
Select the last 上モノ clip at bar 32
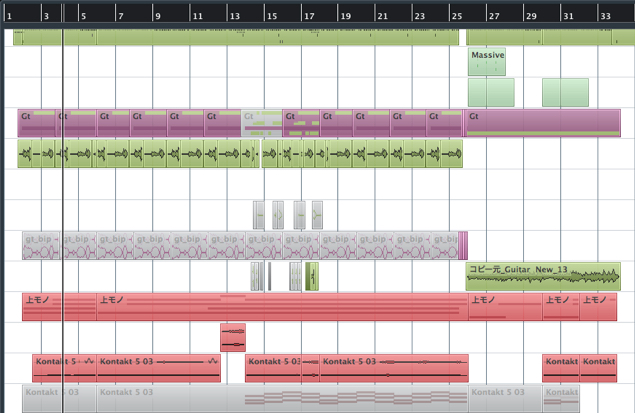point(598,307)
